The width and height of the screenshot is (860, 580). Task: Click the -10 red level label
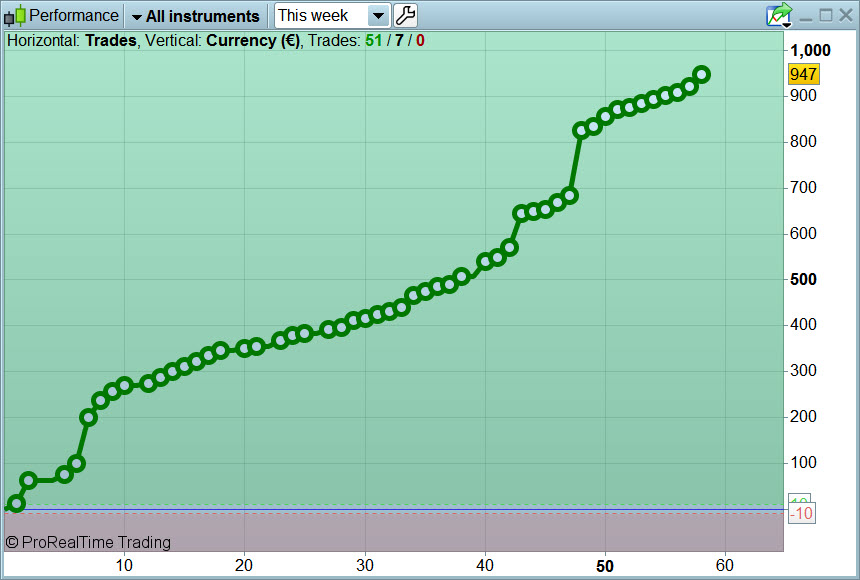click(802, 514)
